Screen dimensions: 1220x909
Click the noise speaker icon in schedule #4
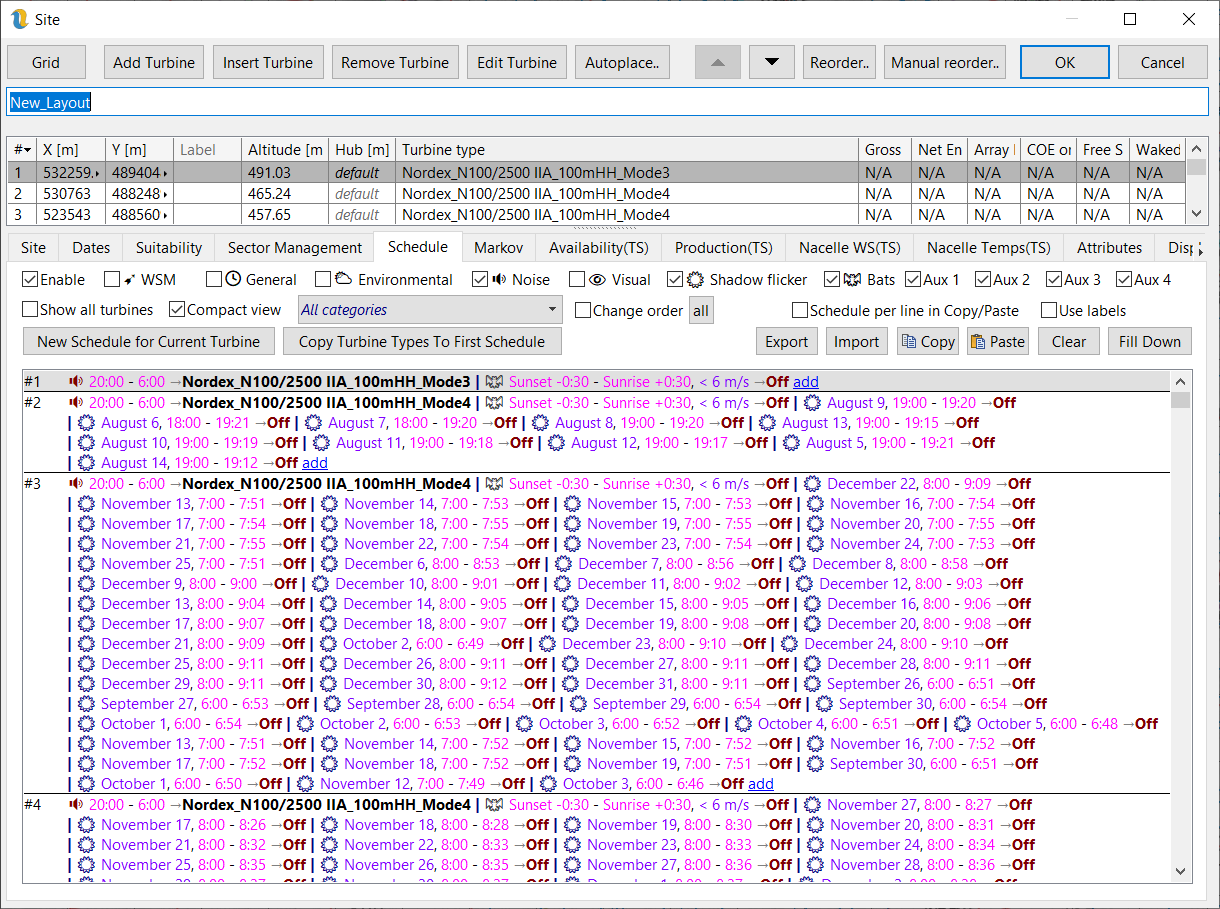(76, 805)
